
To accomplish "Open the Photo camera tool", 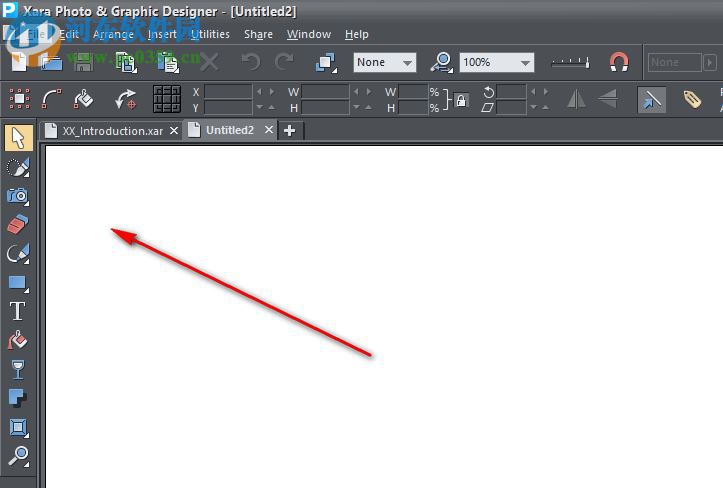I will 18,196.
